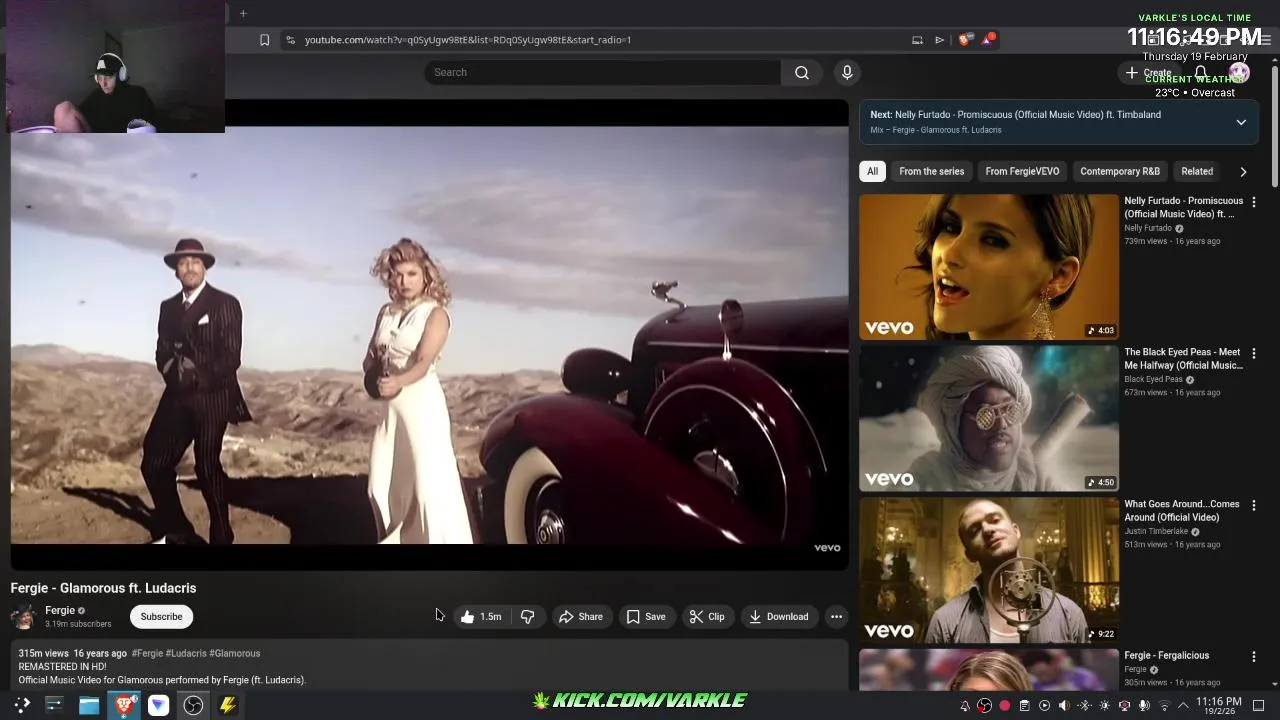Click the Share button
The image size is (1280, 720).
tap(581, 617)
